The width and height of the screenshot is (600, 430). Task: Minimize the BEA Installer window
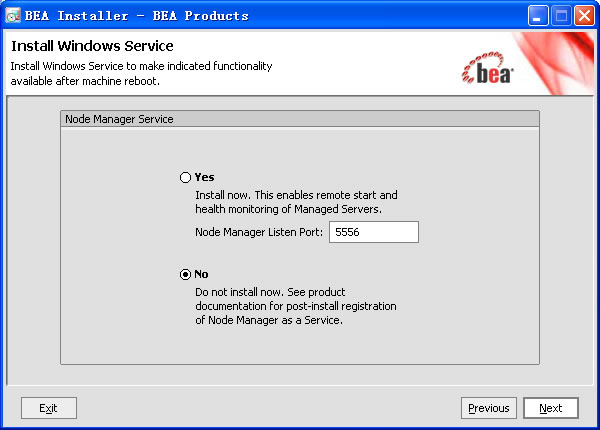tap(538, 16)
